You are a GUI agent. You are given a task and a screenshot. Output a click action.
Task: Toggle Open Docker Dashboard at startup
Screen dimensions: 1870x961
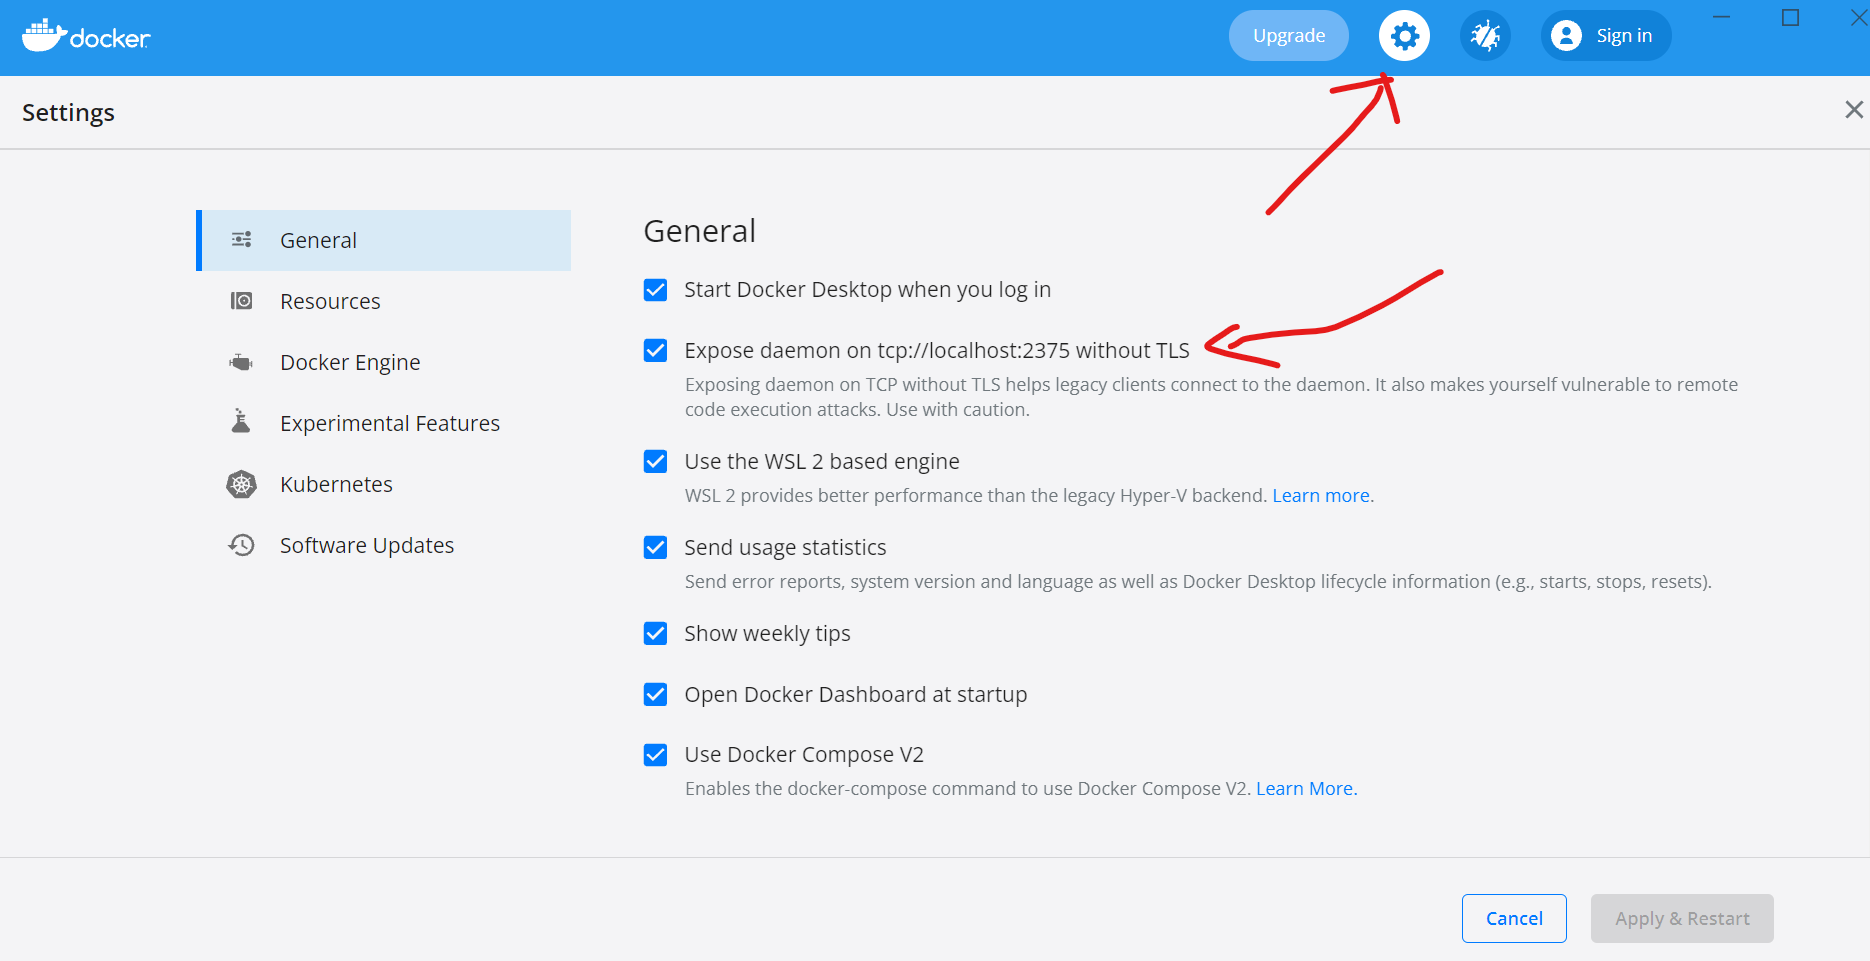pyautogui.click(x=655, y=695)
